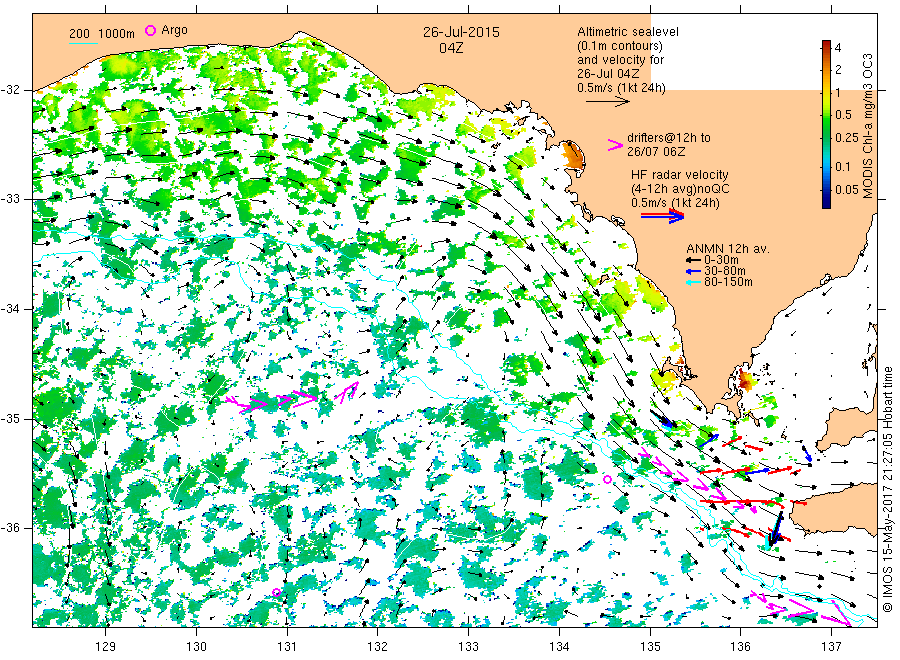Screen dimensions: 900x660
Task: Click the latitude axis label -35
Action: 10,418
